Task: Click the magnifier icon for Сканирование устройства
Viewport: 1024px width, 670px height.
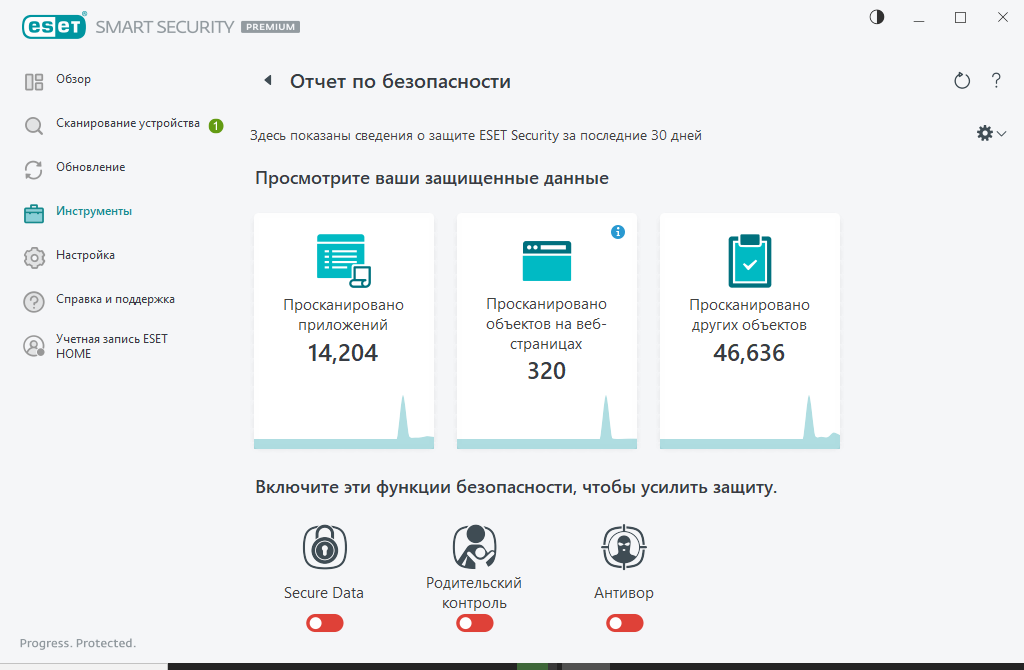Action: point(34,125)
